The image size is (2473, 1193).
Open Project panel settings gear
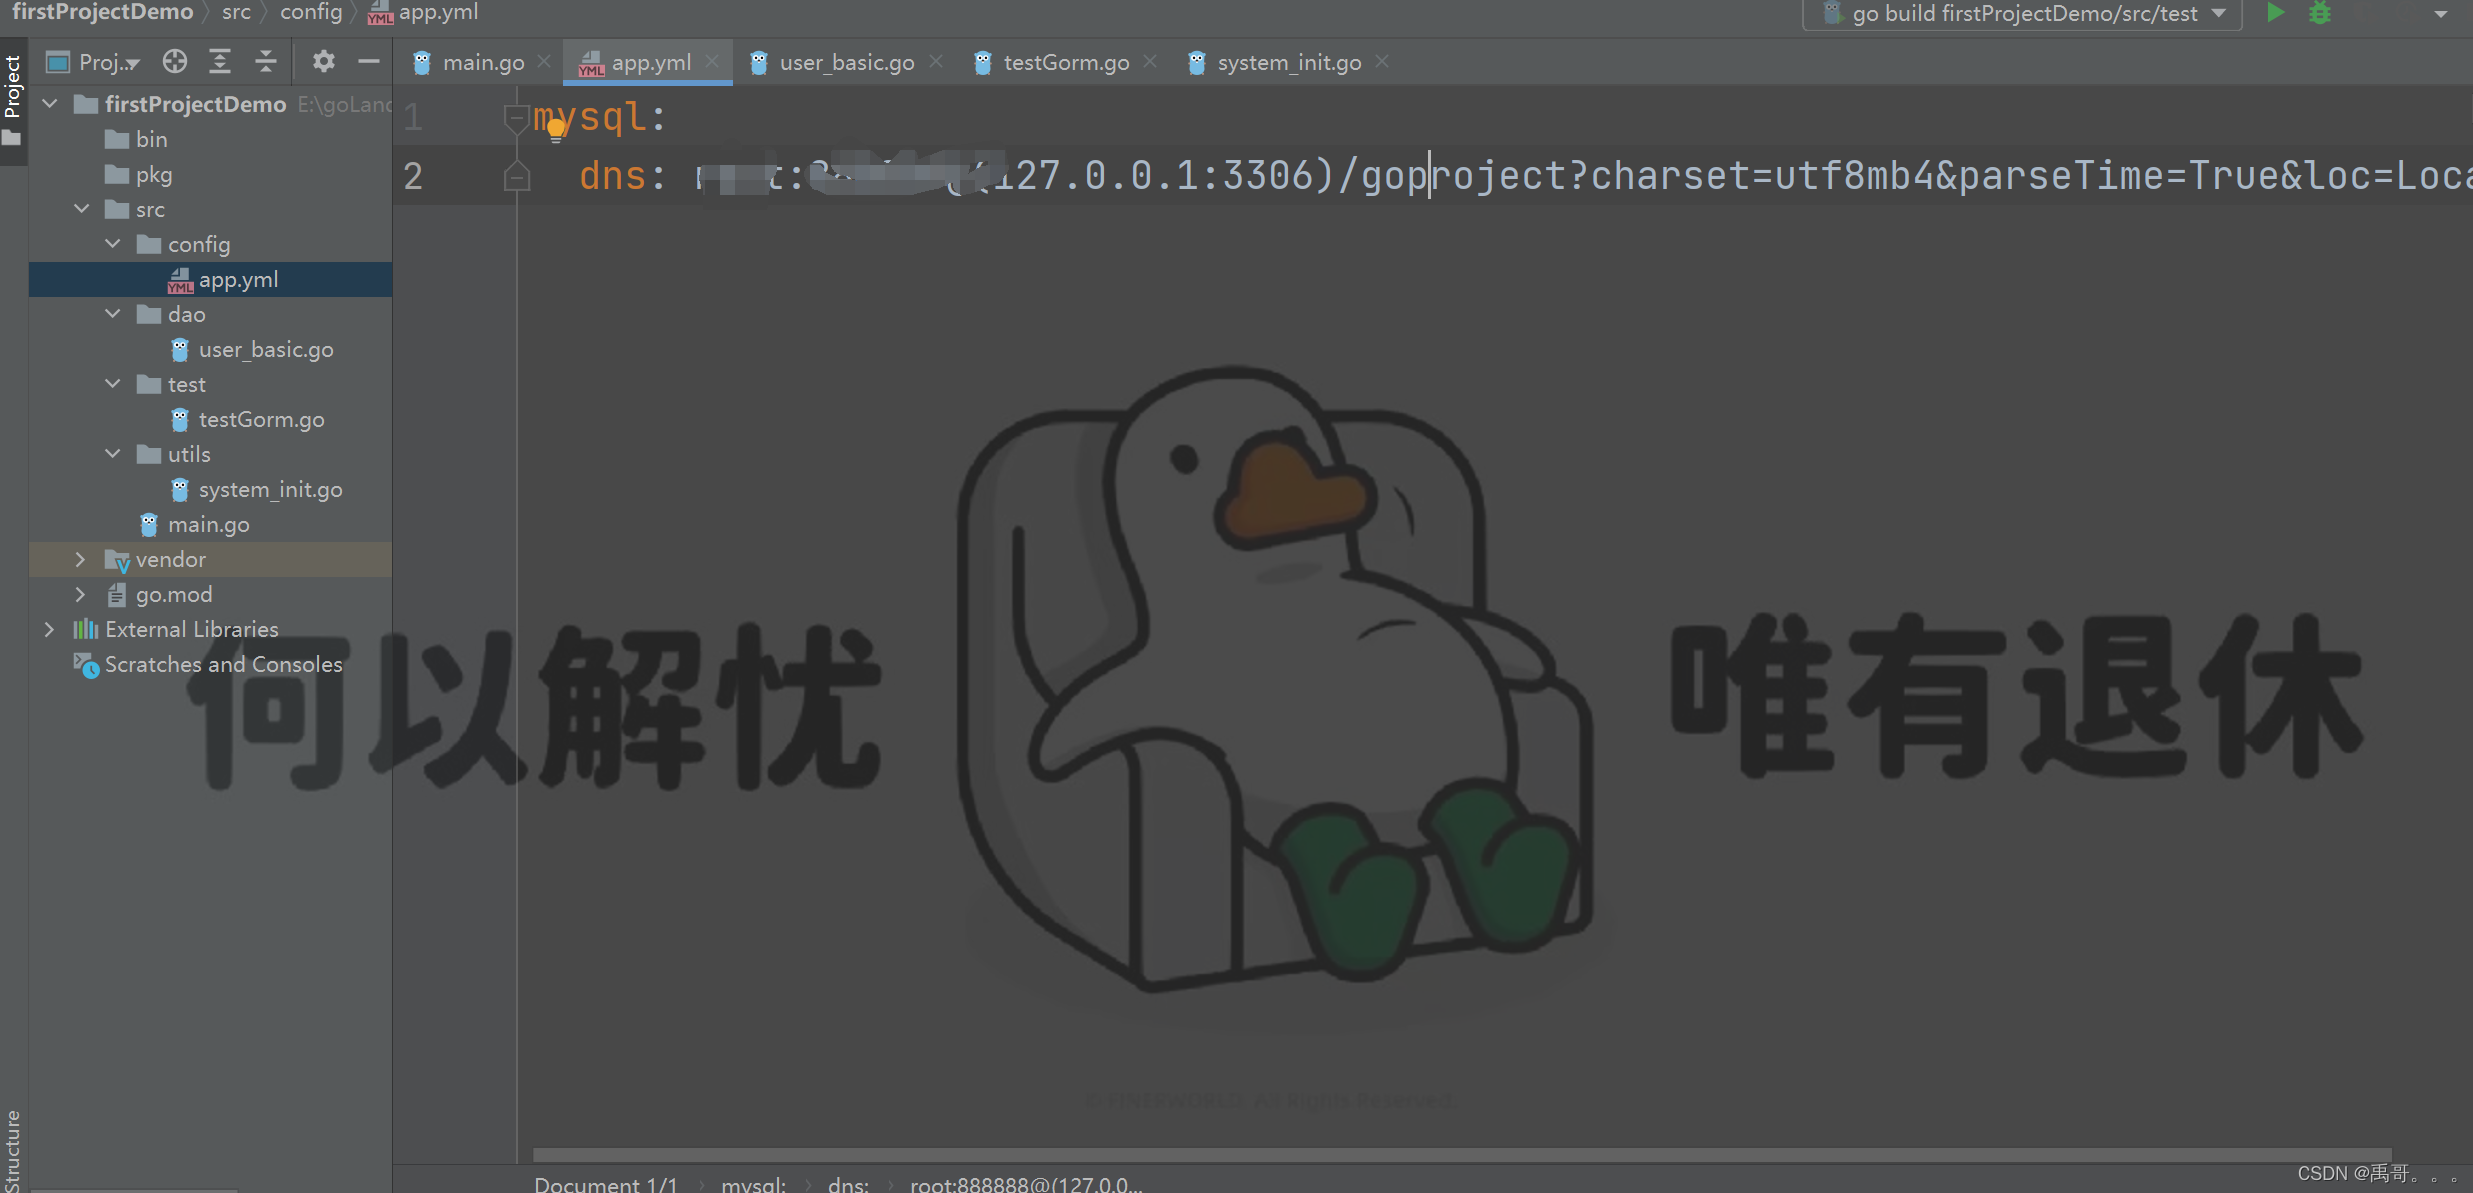323,62
